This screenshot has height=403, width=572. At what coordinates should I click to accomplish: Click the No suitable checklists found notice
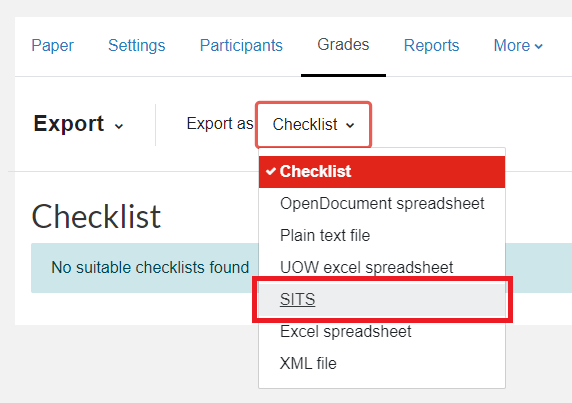coord(150,268)
